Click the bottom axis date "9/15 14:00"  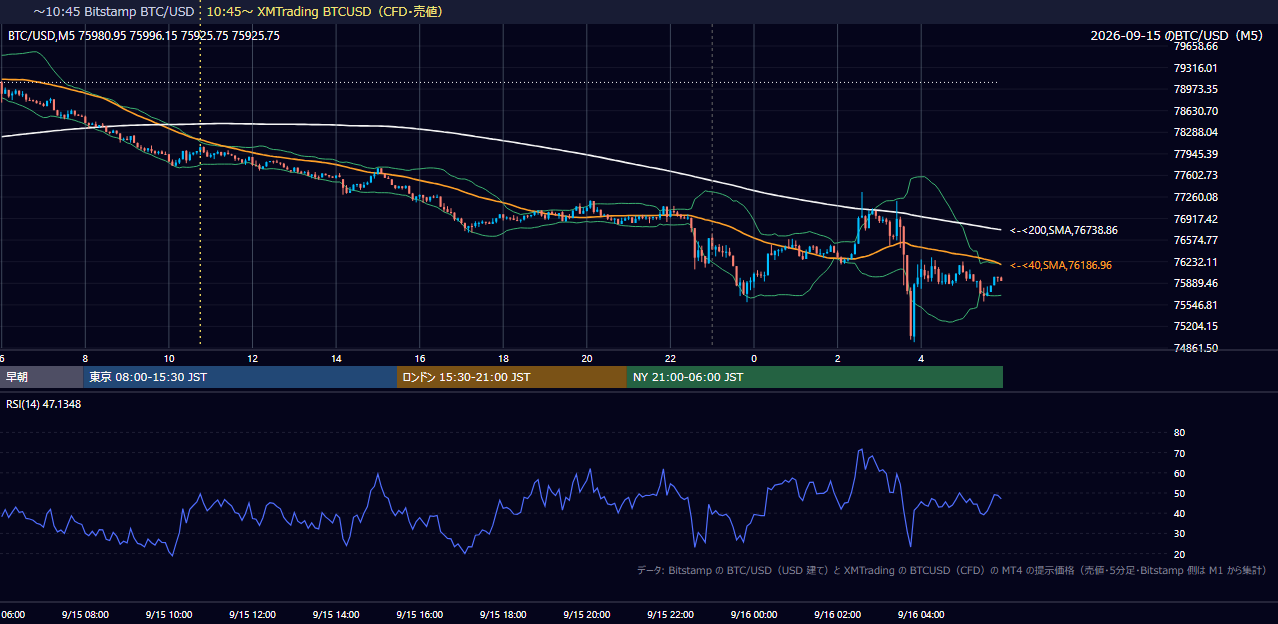point(337,615)
